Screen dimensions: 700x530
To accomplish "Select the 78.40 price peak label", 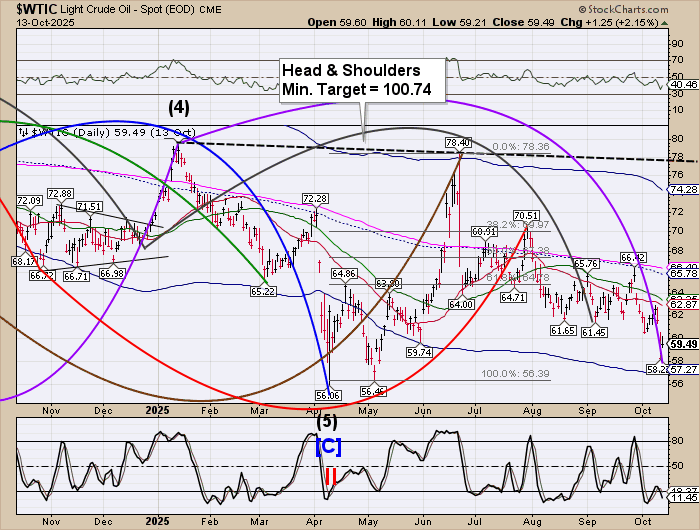I will [x=457, y=144].
